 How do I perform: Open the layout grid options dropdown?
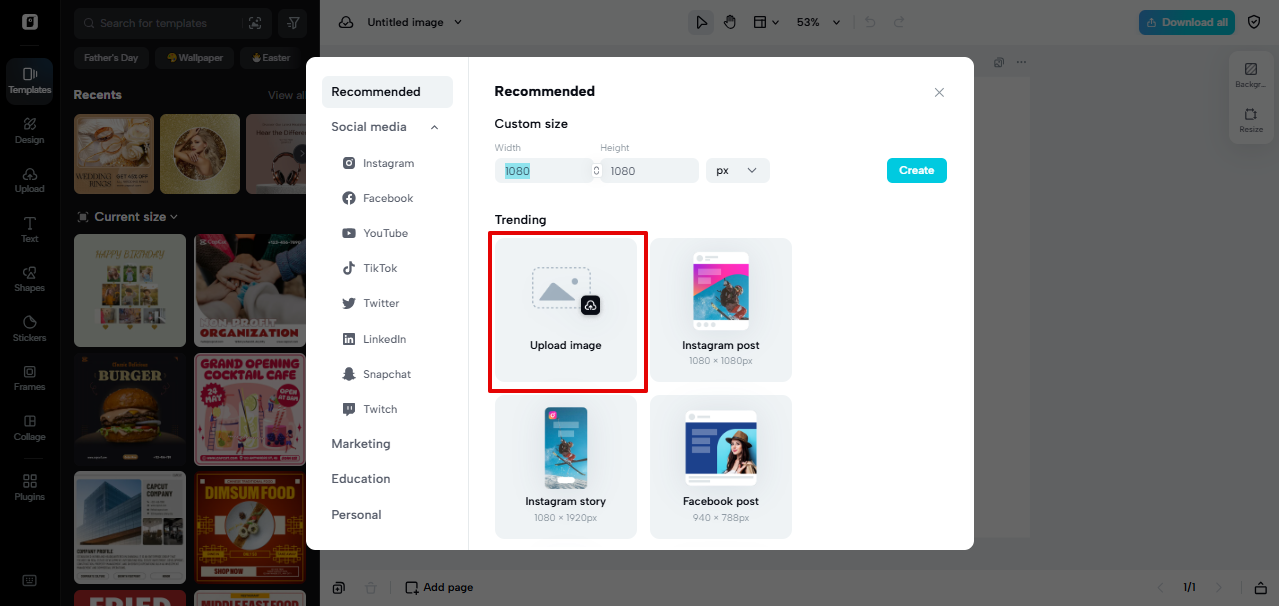tap(766, 22)
